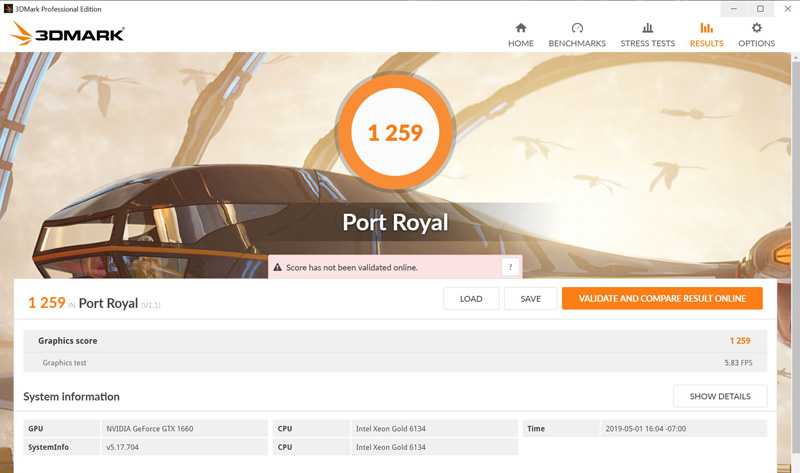Screen dimensions: 800x473
Task: Click the 3DMark logo
Action: [x=67, y=34]
